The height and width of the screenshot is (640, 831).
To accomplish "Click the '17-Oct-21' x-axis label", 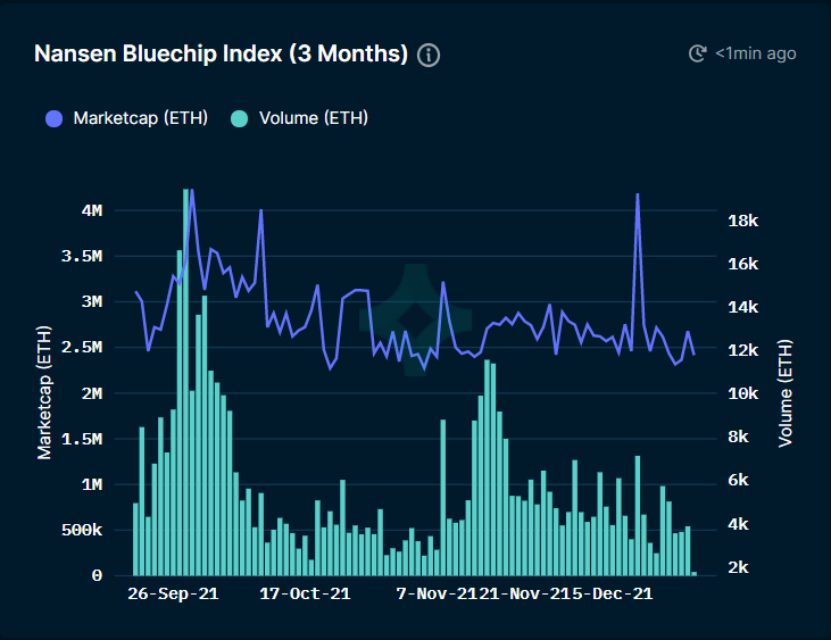I will tap(305, 594).
